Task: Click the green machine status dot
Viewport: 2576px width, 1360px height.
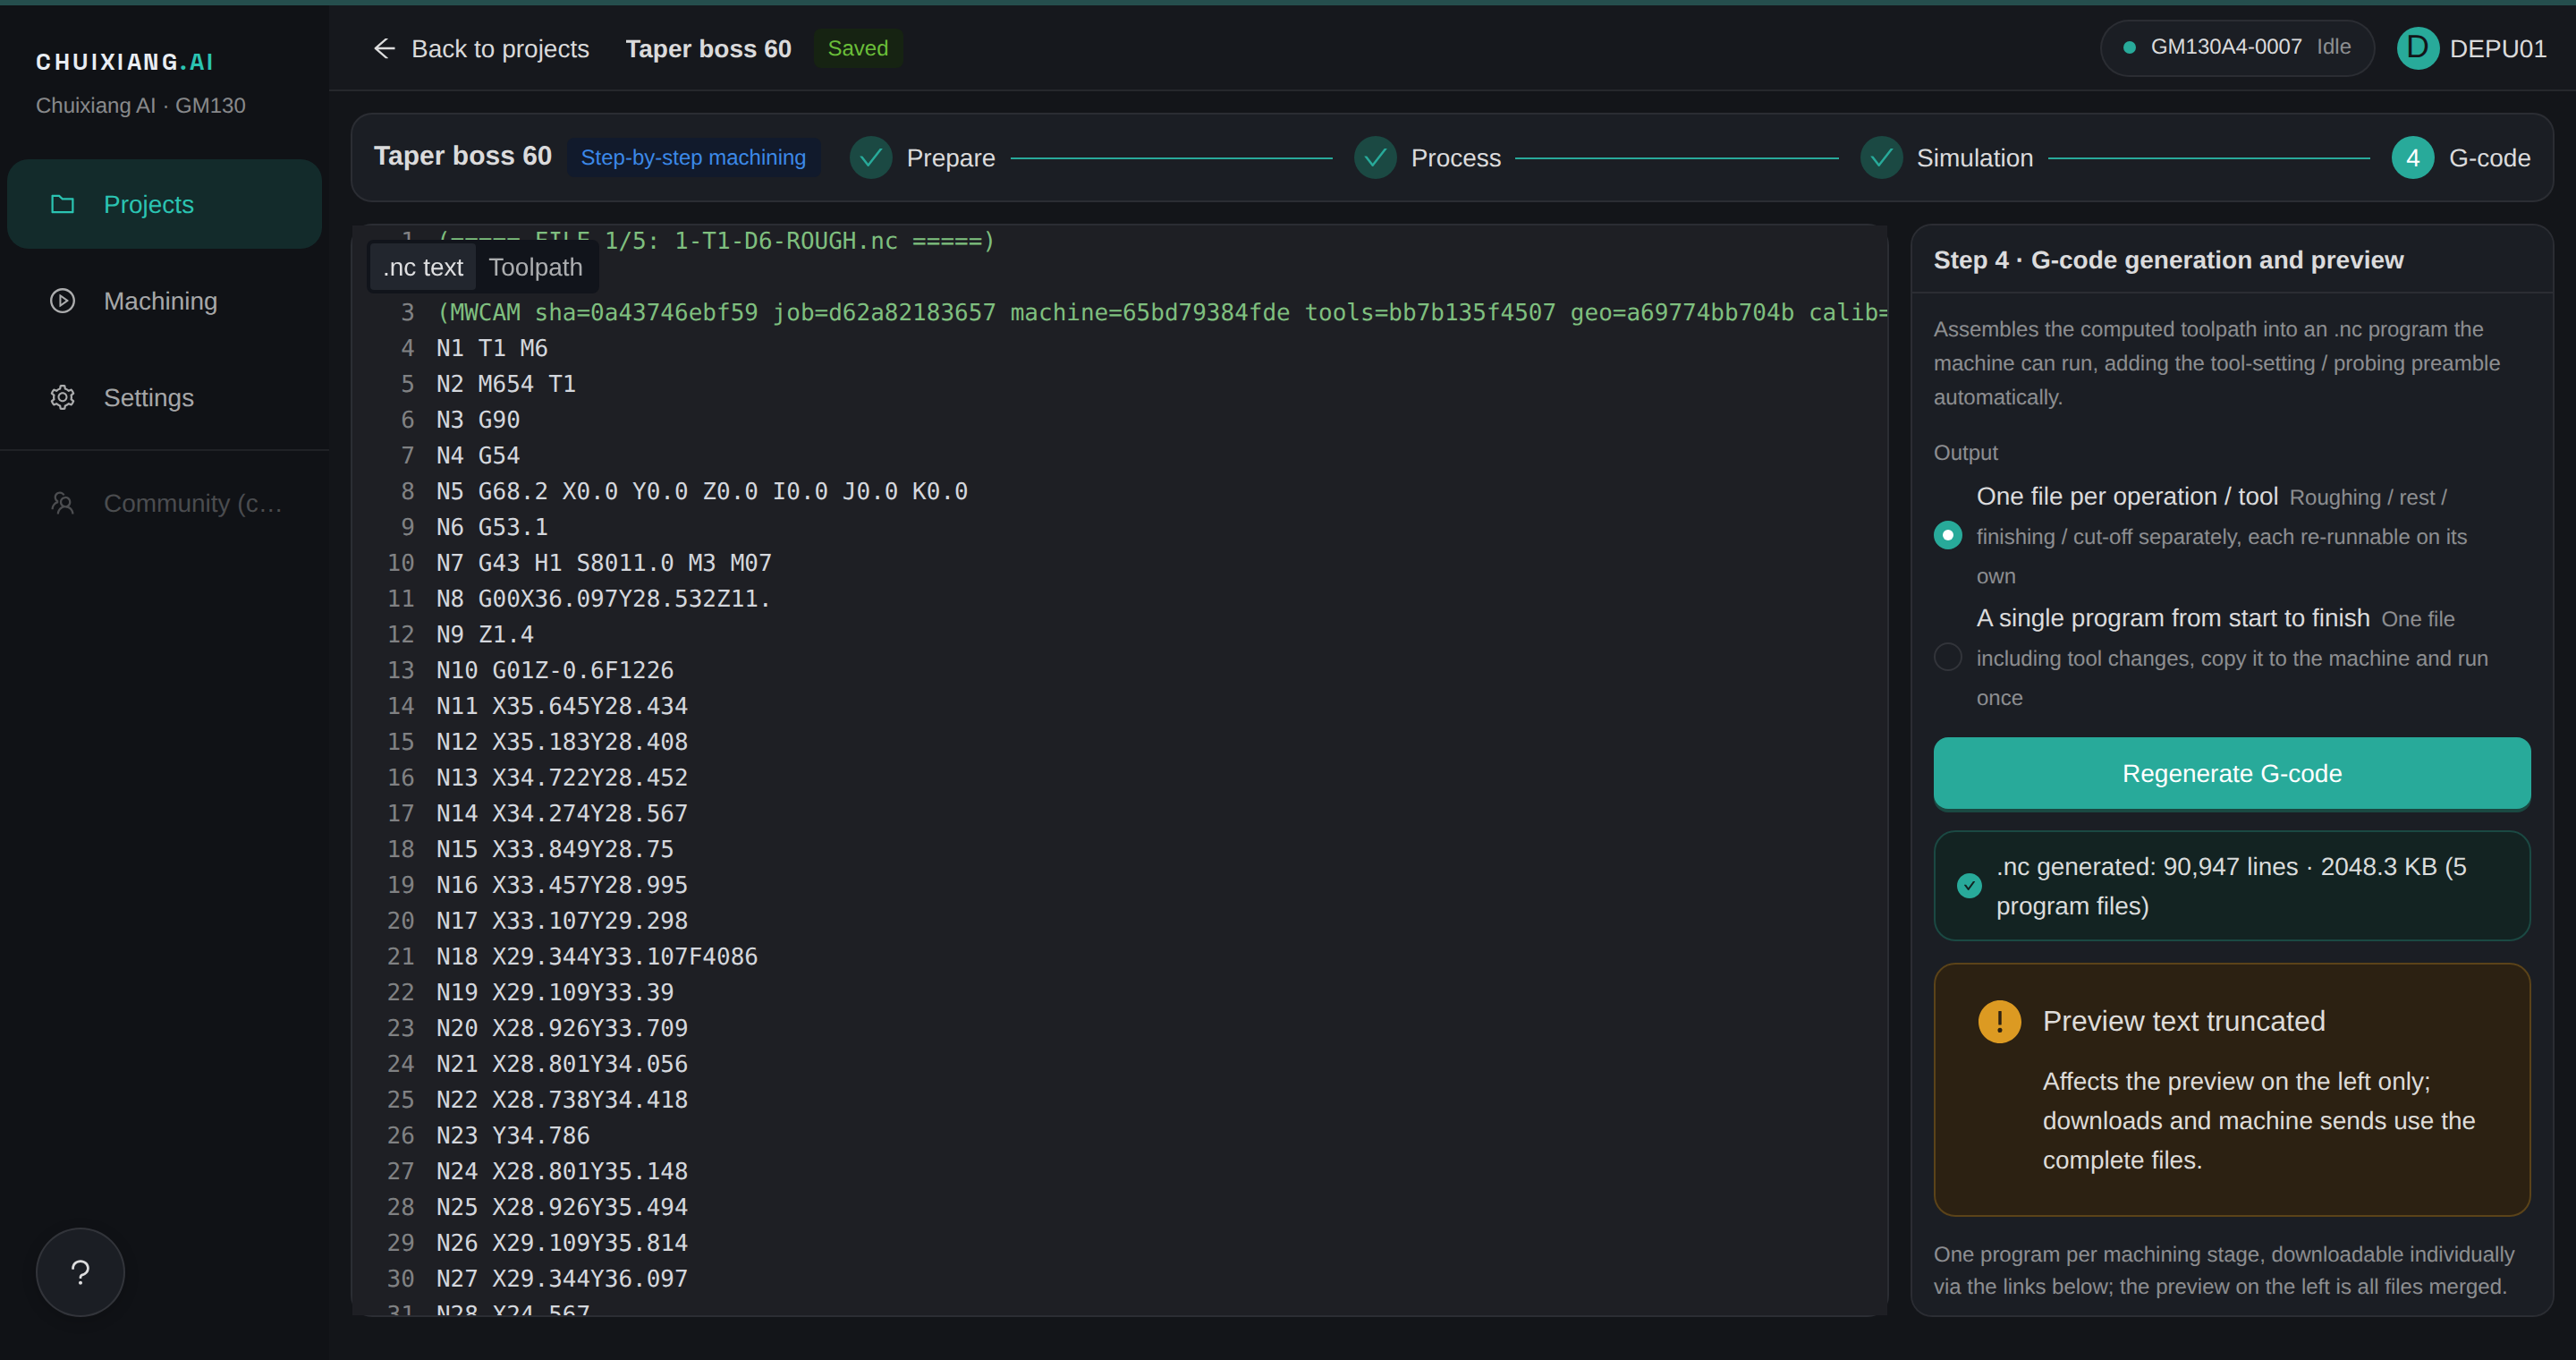Action: 2129,48
